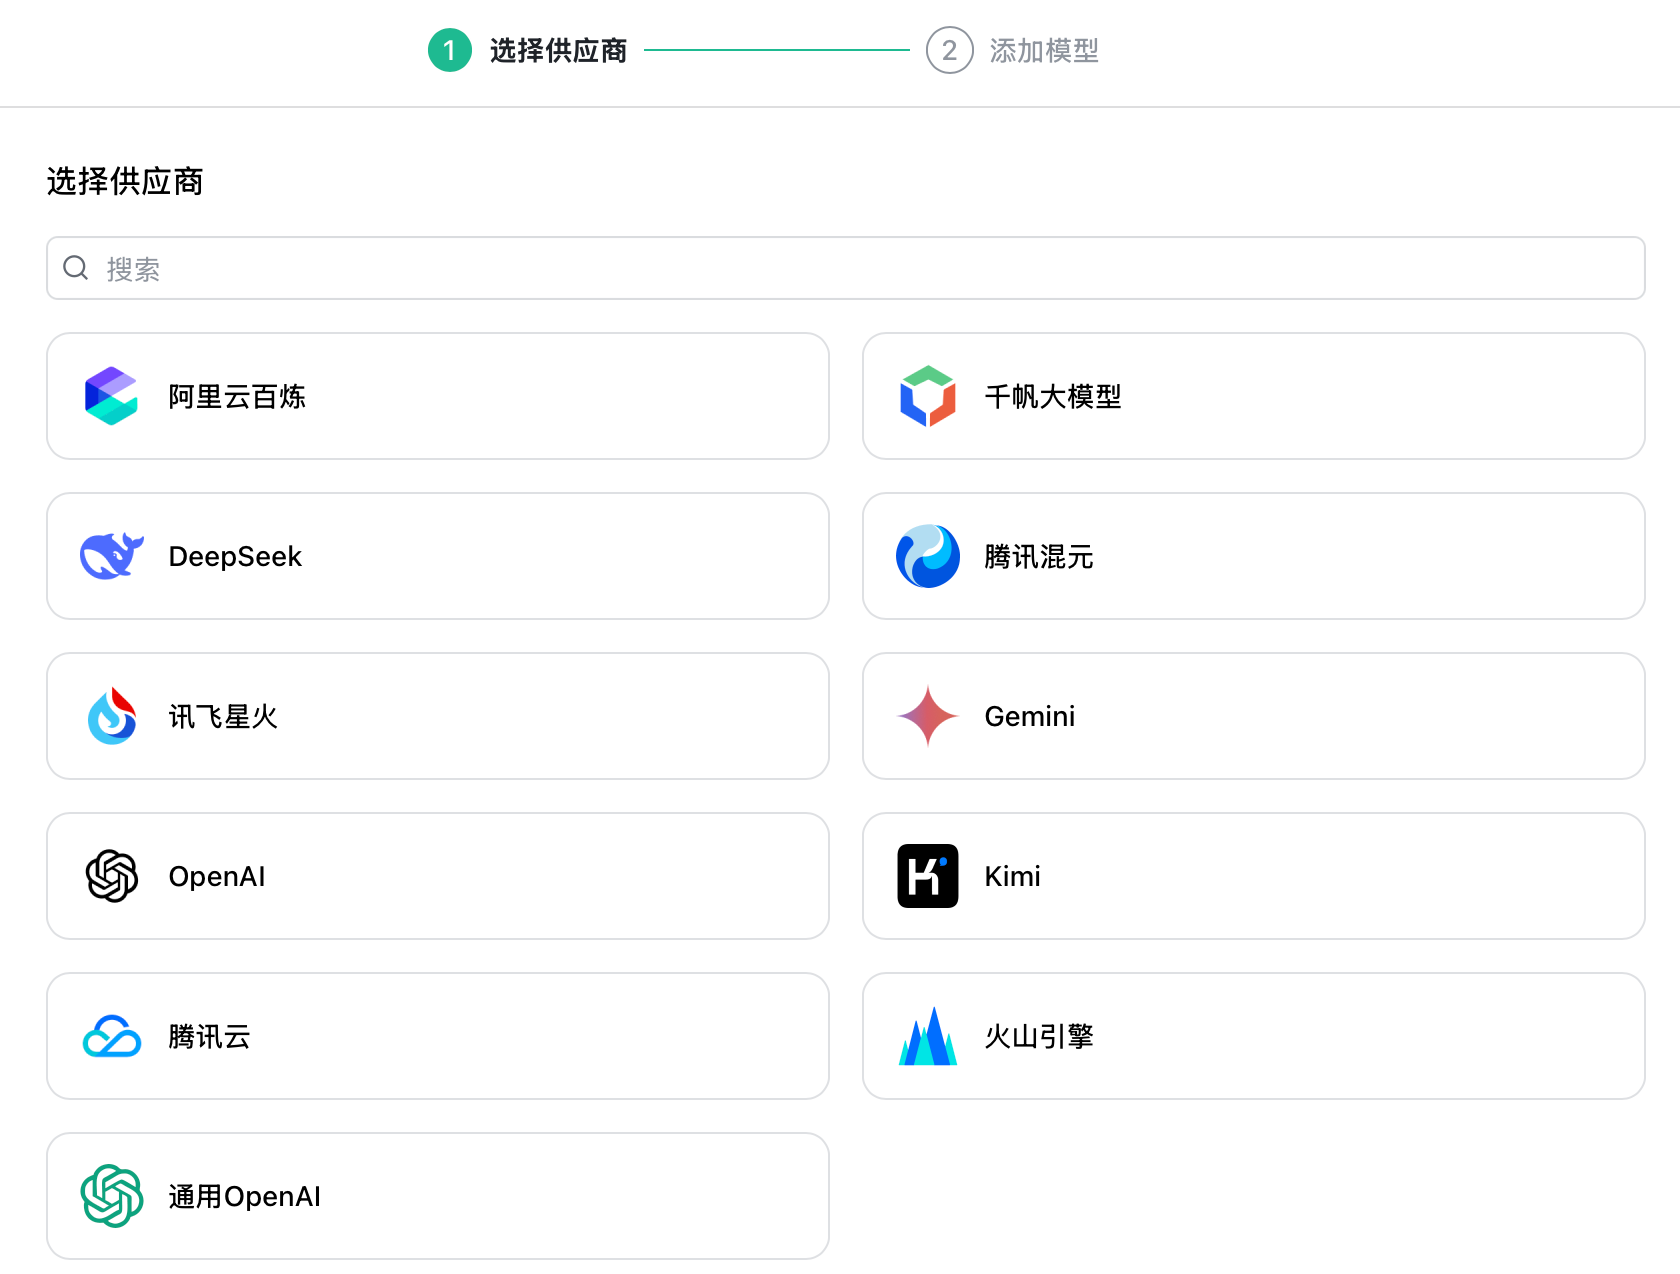
Task: Choose the Gemini provider card
Action: tap(1254, 716)
